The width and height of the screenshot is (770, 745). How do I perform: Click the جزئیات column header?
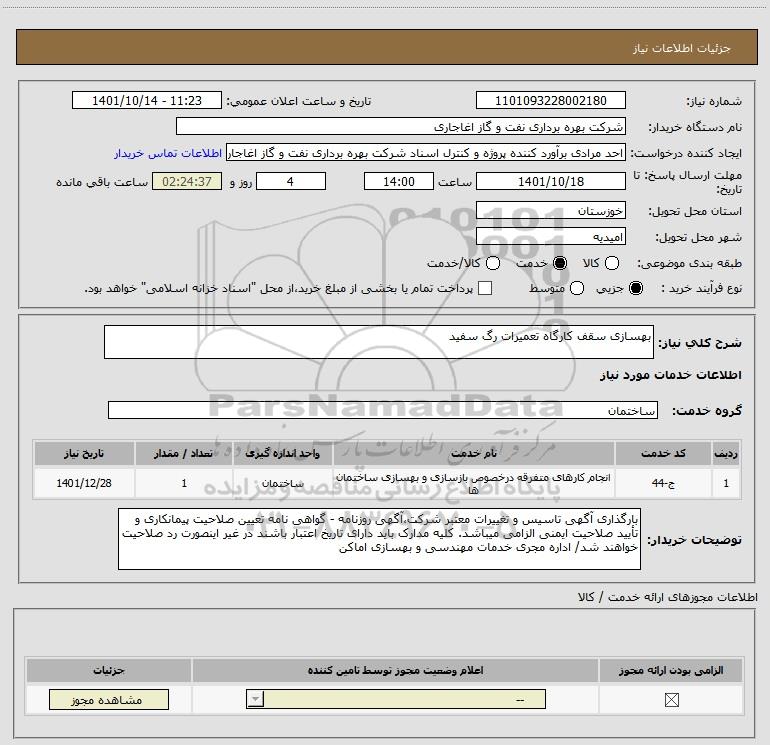(x=109, y=670)
